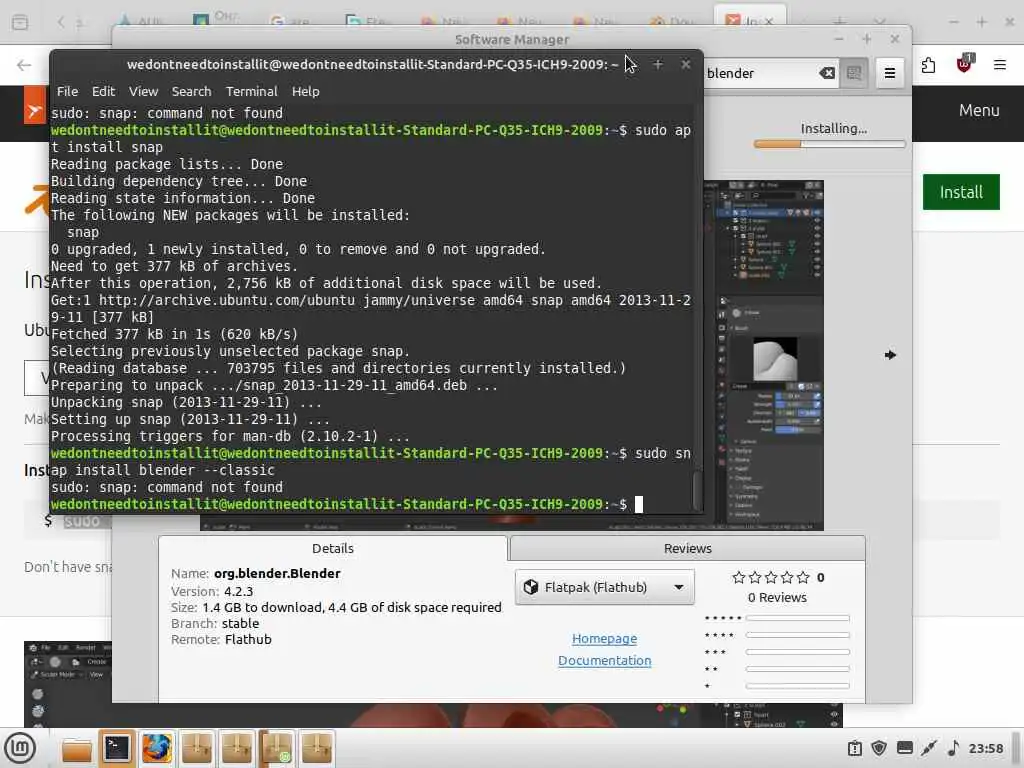Click the 23:58 clock in the panel

985,748
